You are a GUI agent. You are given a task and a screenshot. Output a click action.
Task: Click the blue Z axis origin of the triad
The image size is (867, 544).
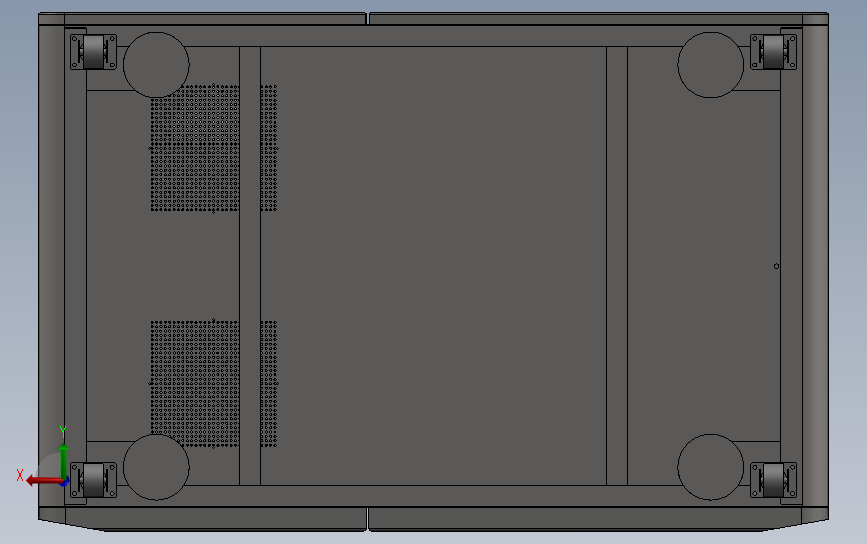(65, 482)
